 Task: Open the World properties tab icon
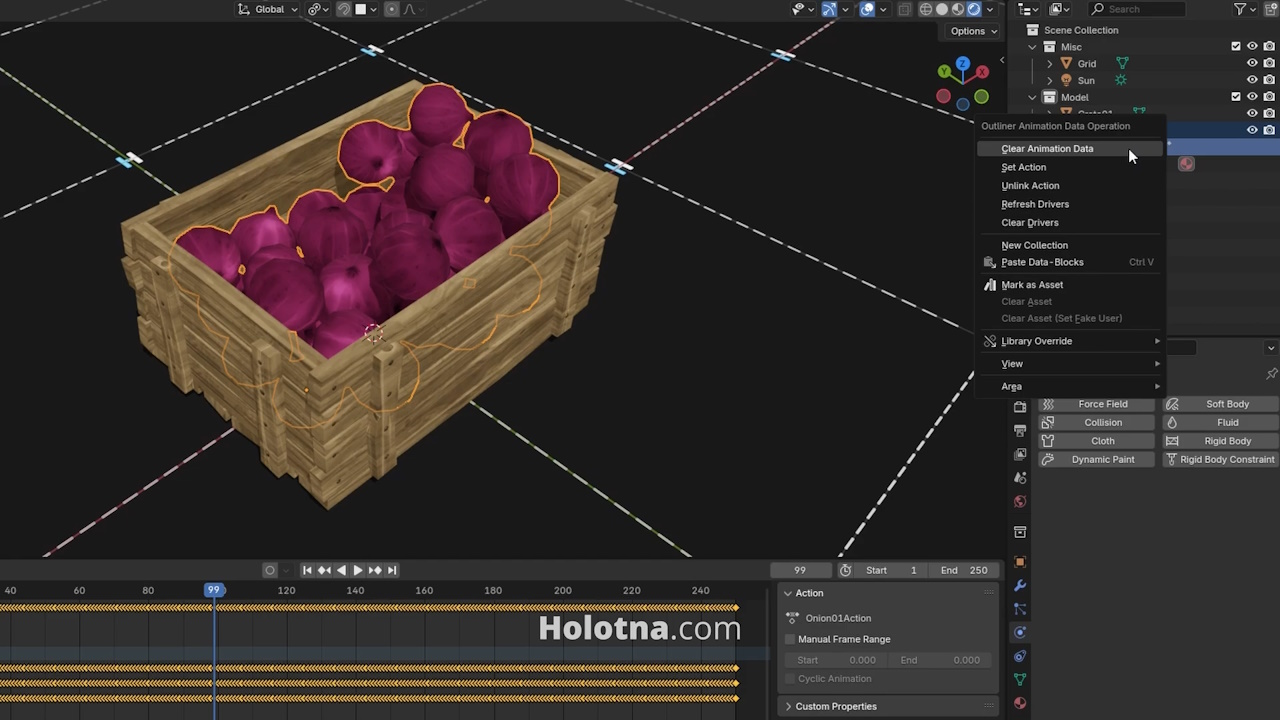click(x=1020, y=501)
